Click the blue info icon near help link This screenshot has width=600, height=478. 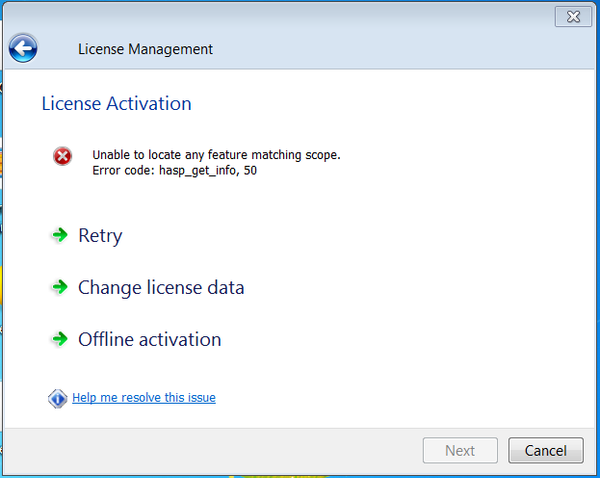[x=58, y=398]
